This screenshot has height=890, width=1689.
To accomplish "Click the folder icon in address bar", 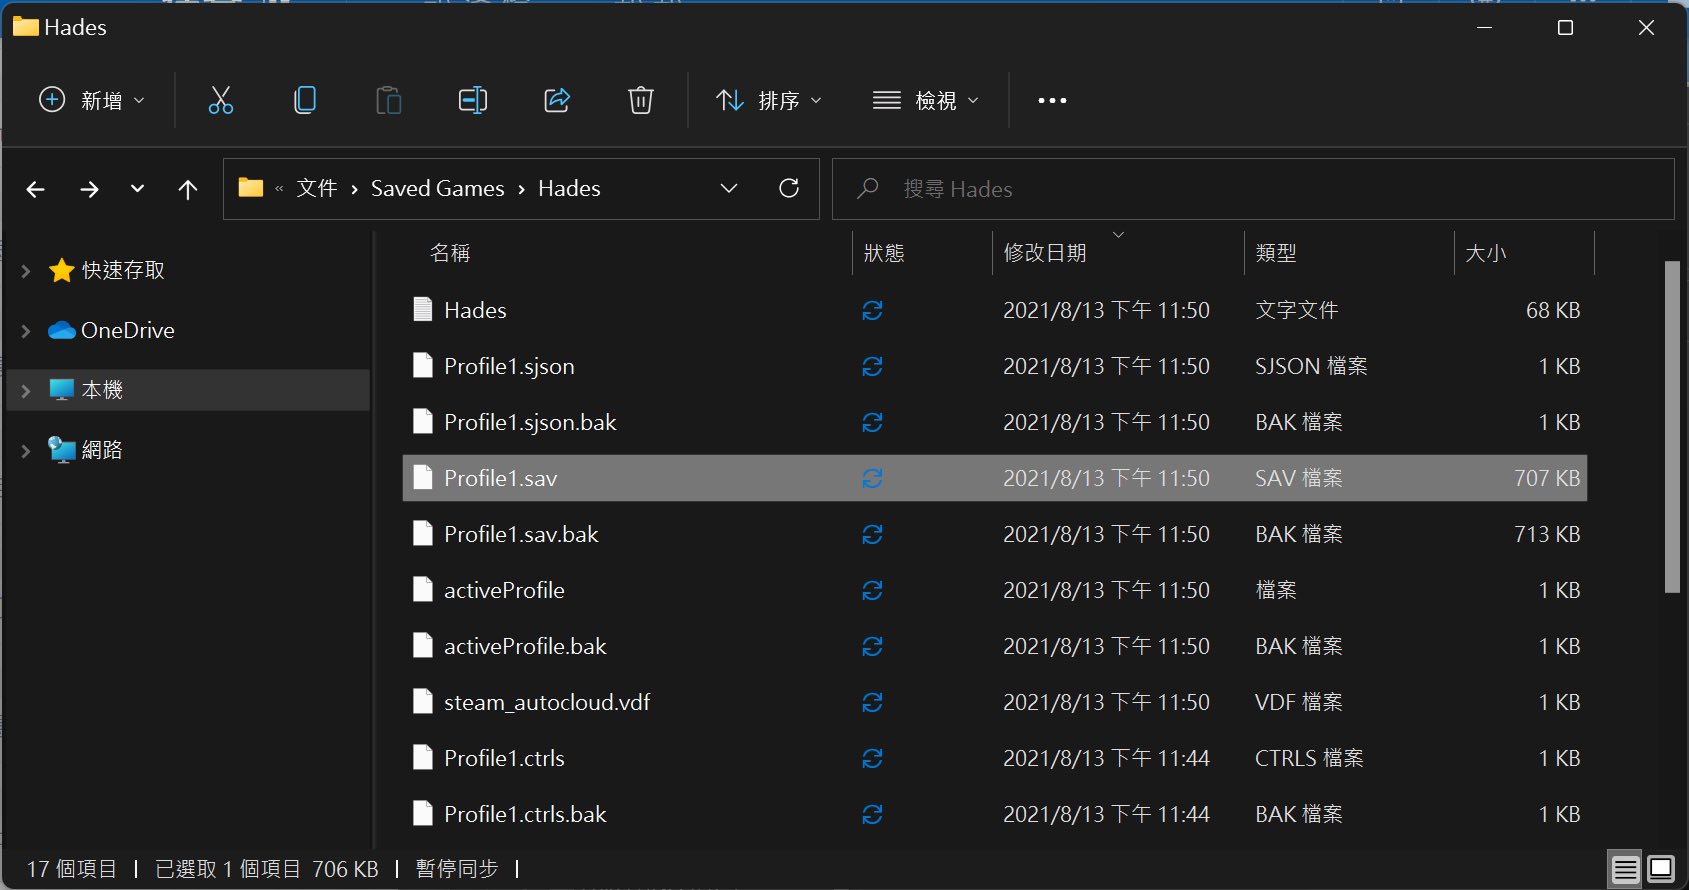I will (251, 188).
